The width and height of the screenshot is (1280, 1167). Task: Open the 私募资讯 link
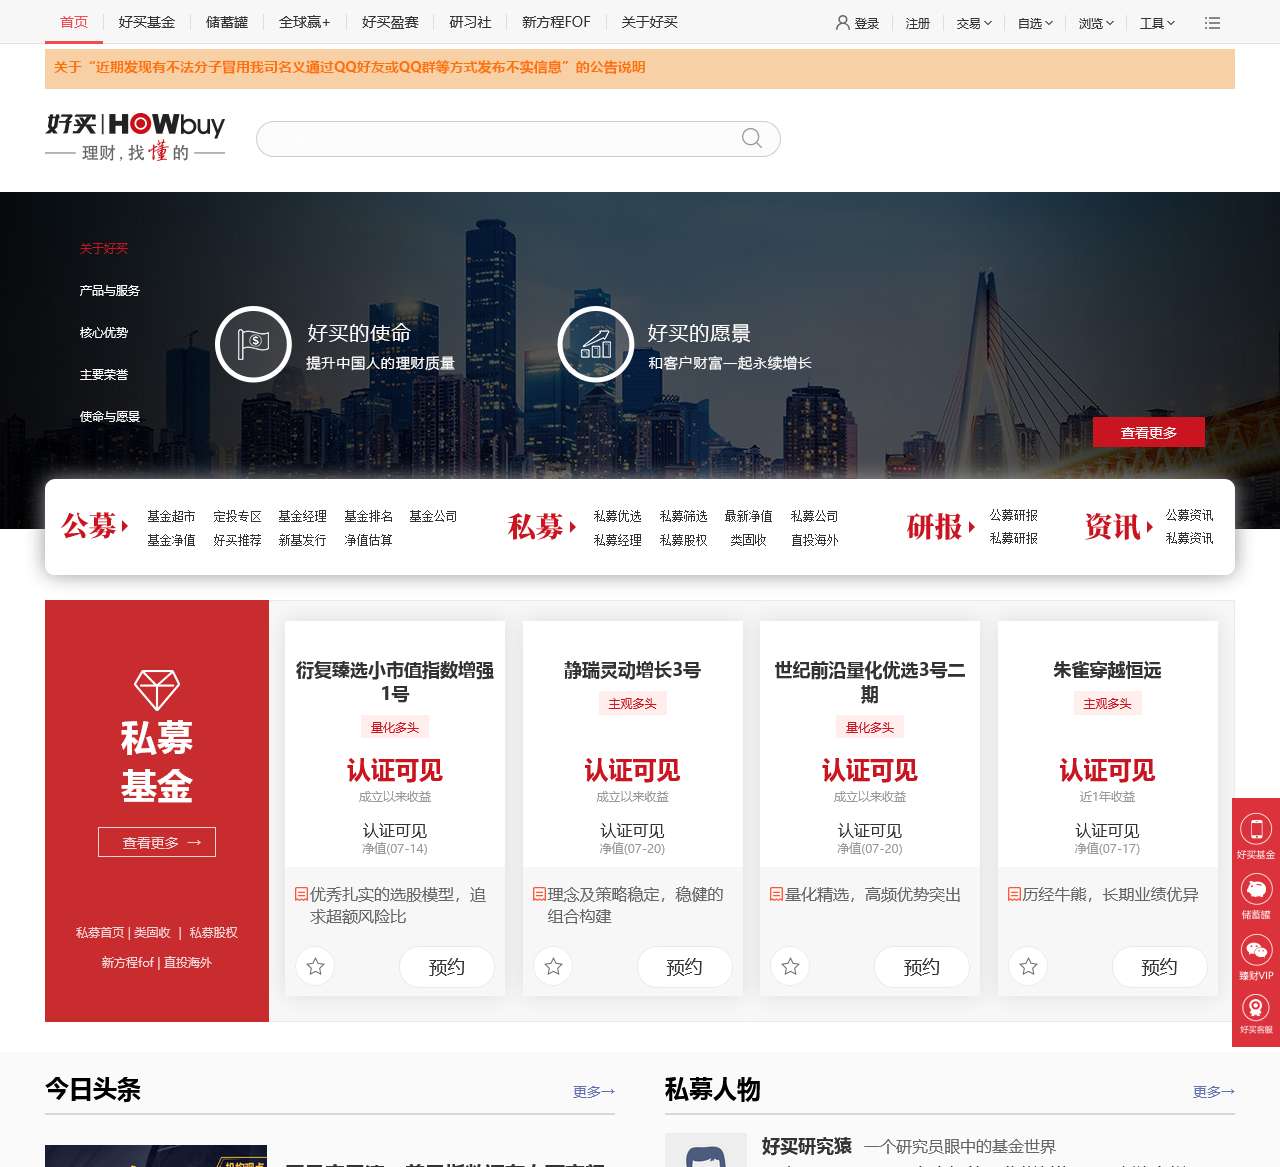click(x=1189, y=538)
